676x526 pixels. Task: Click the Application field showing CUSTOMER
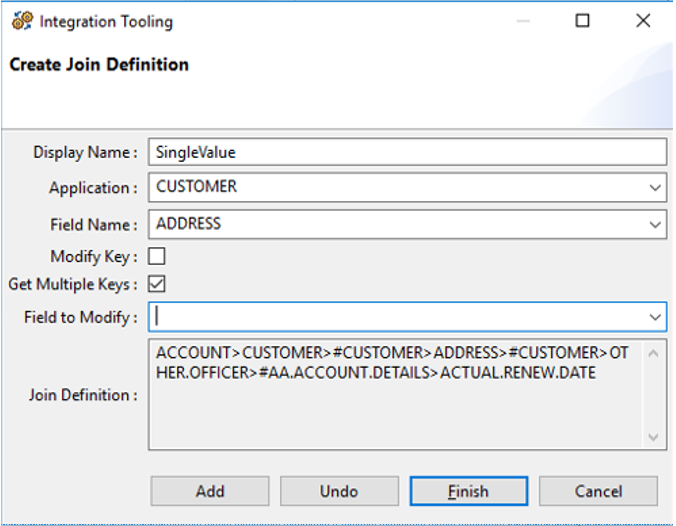396,187
